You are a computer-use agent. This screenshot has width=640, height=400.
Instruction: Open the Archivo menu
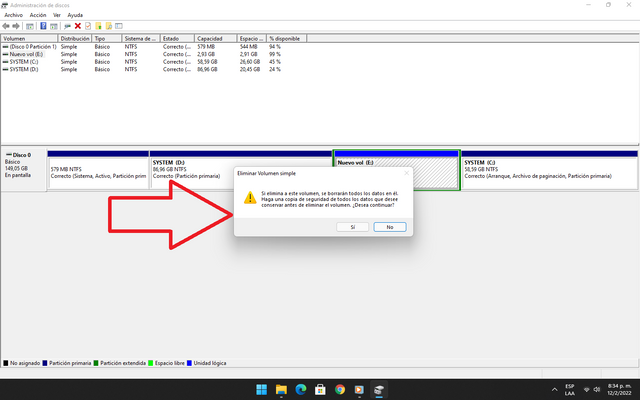(x=13, y=15)
